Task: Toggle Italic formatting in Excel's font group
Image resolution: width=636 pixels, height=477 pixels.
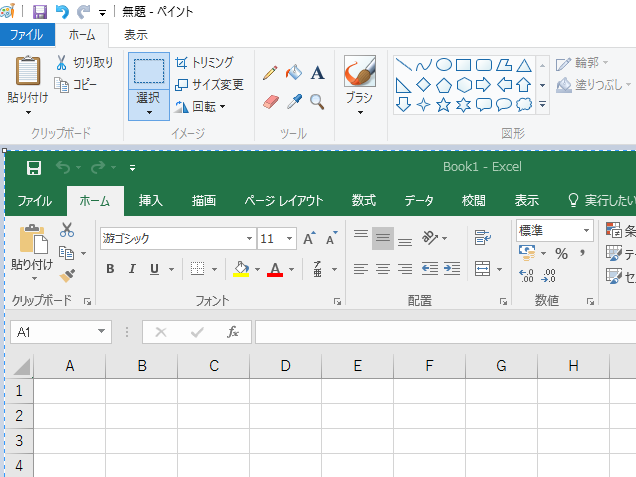Action: (x=132, y=269)
